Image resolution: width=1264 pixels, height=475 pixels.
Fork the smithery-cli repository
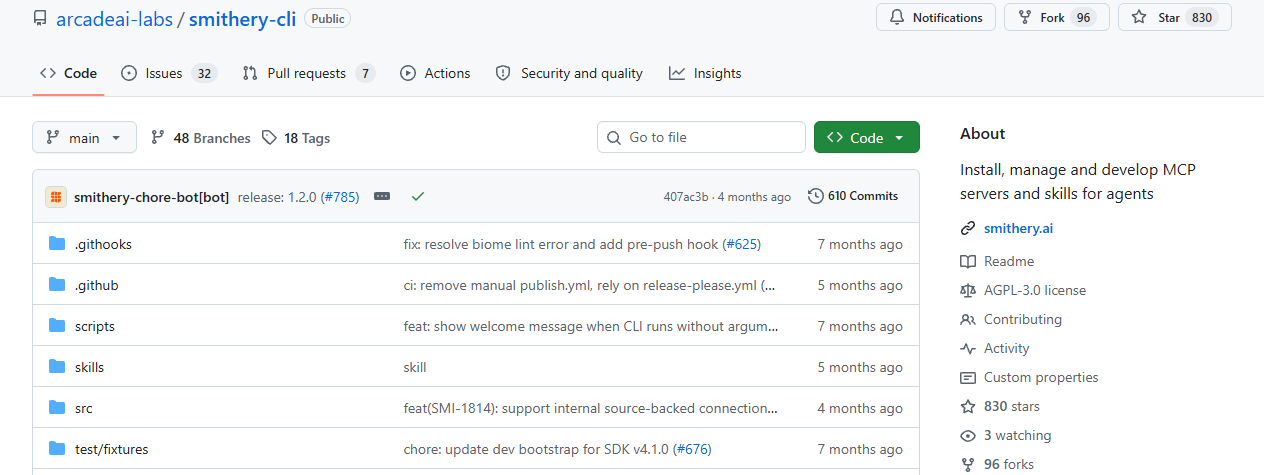(1057, 18)
